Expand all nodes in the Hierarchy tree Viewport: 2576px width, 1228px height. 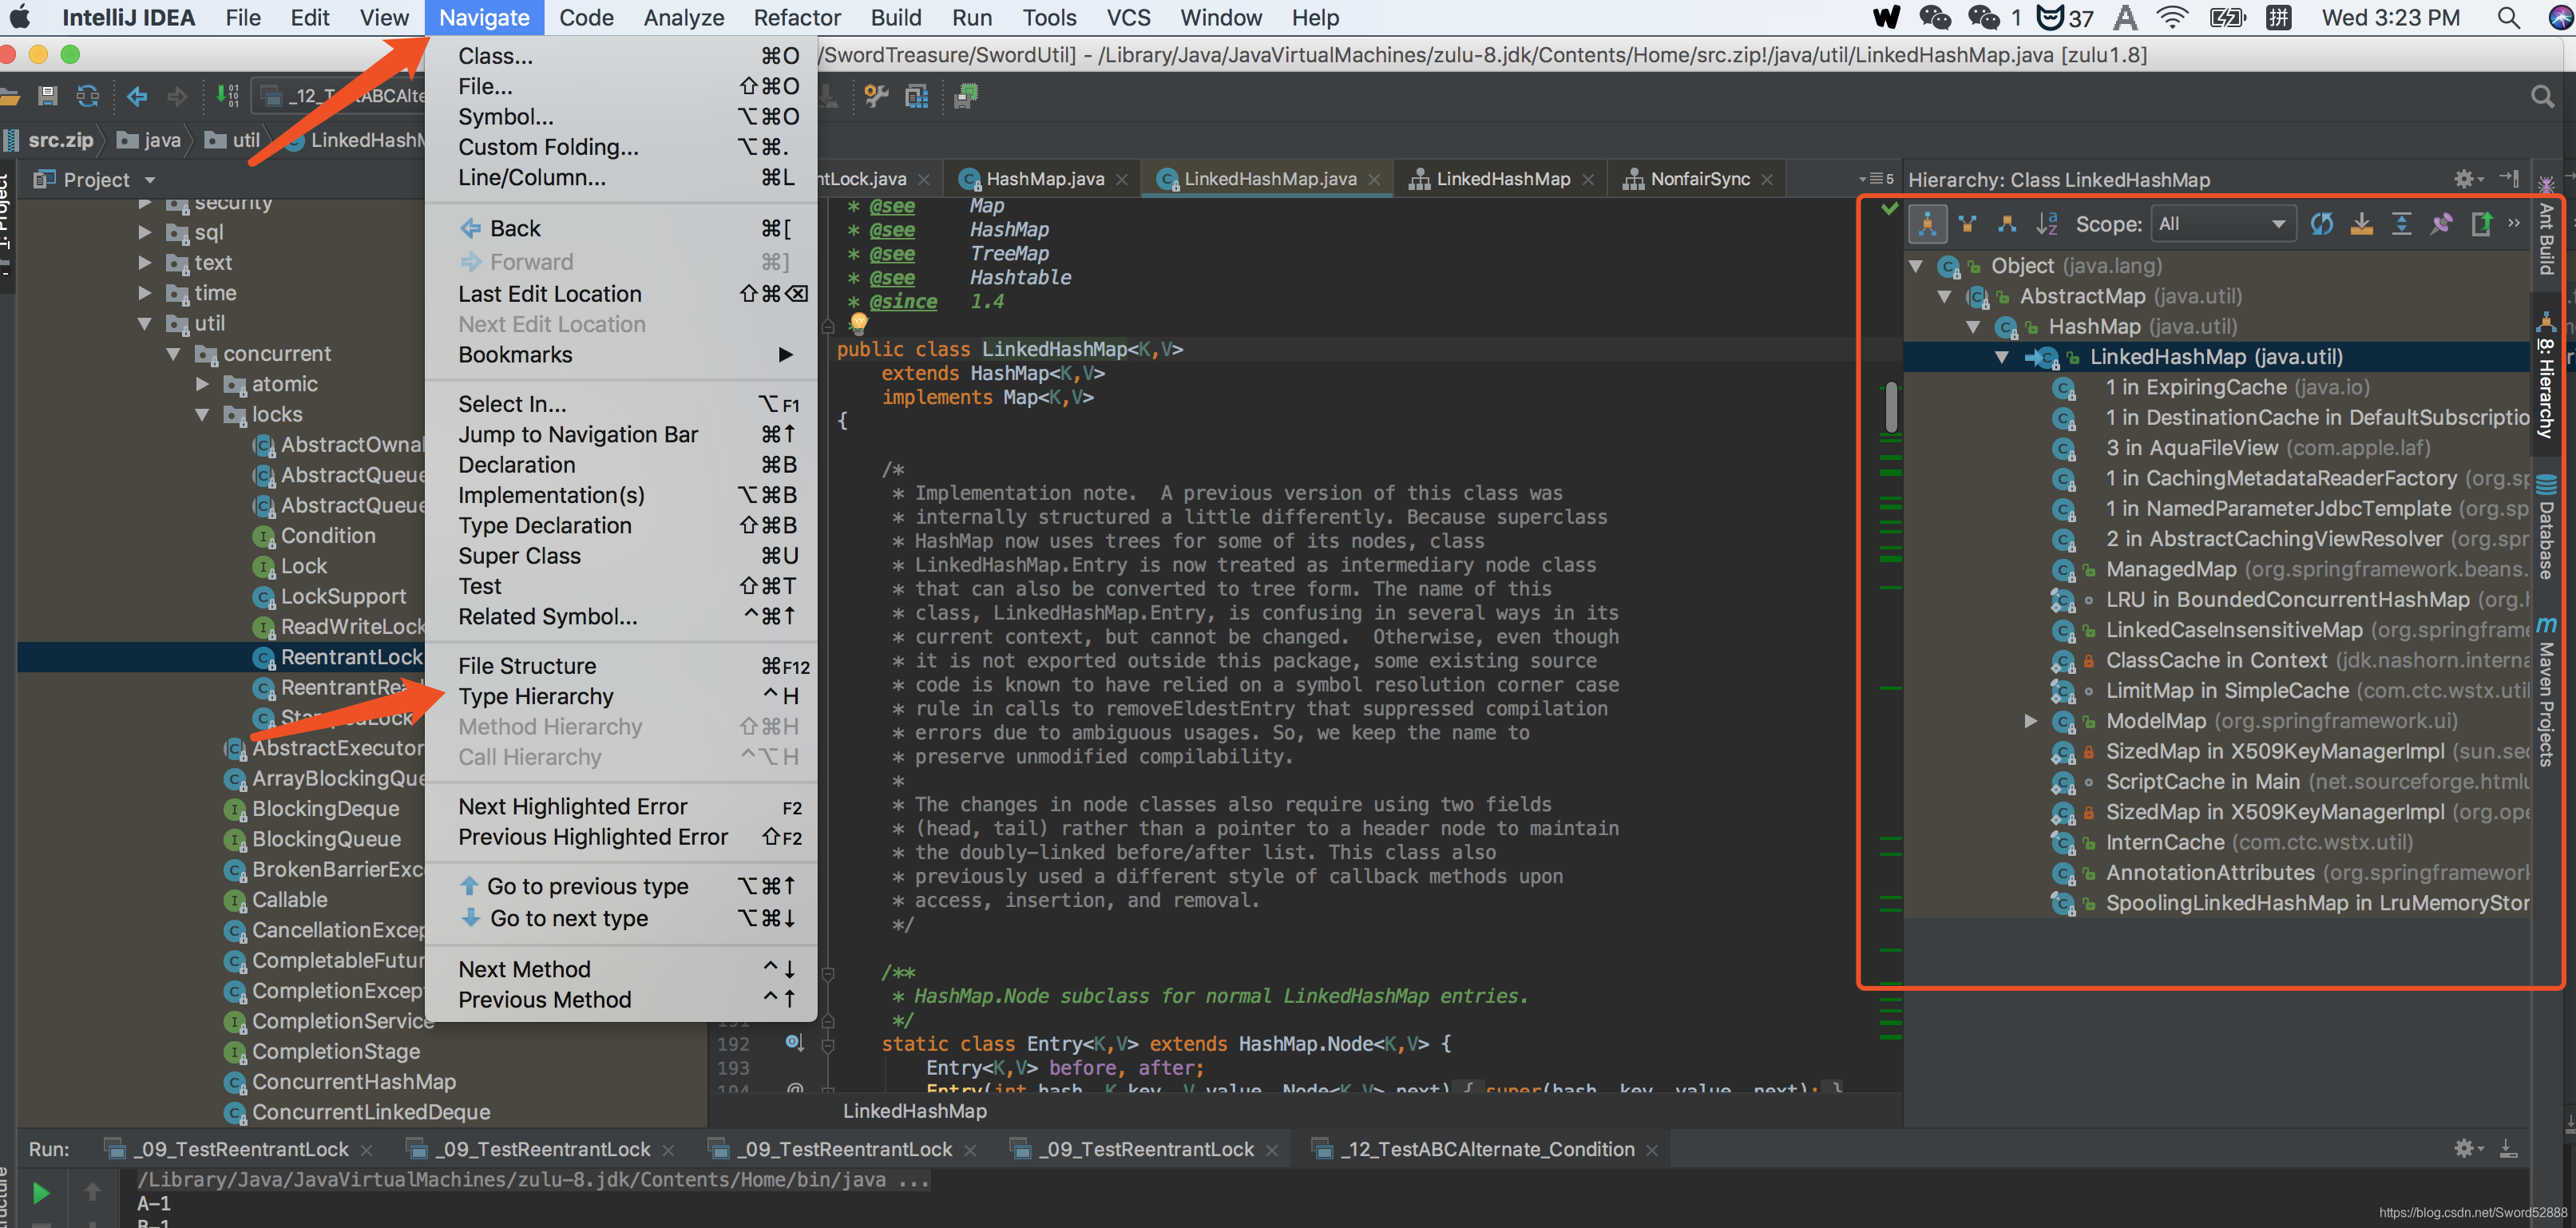(x=2401, y=224)
